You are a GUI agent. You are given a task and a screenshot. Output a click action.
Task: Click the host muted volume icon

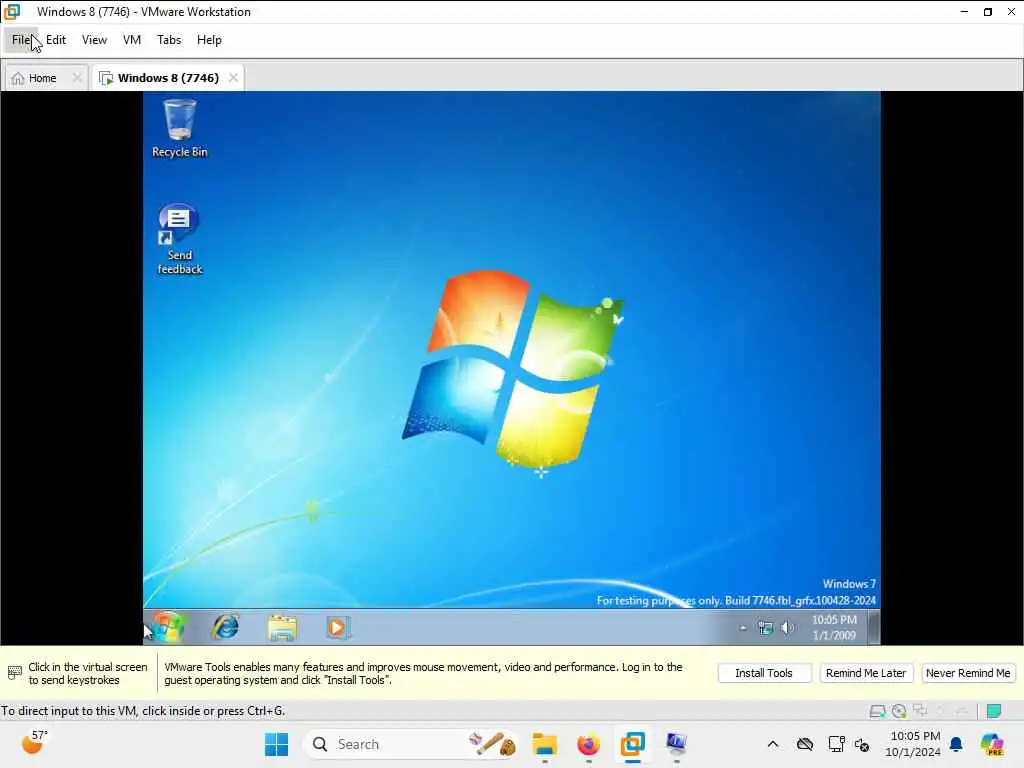pyautogui.click(x=862, y=745)
